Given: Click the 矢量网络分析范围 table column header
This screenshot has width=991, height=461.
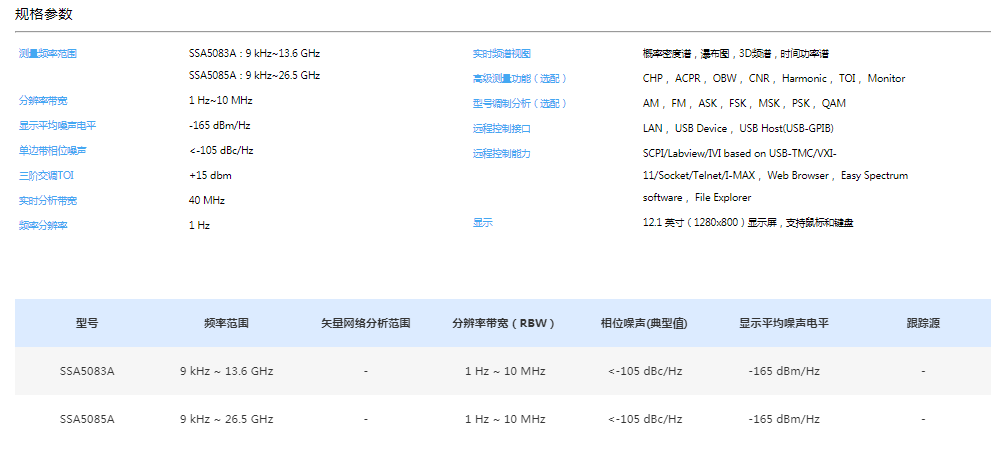Looking at the screenshot, I should pyautogui.click(x=366, y=323).
